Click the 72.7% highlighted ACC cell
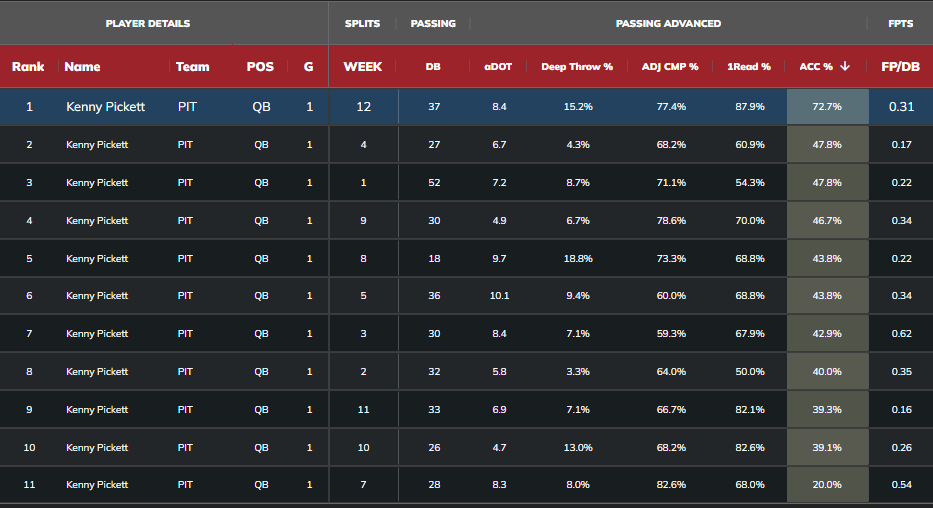933x508 pixels. [827, 106]
